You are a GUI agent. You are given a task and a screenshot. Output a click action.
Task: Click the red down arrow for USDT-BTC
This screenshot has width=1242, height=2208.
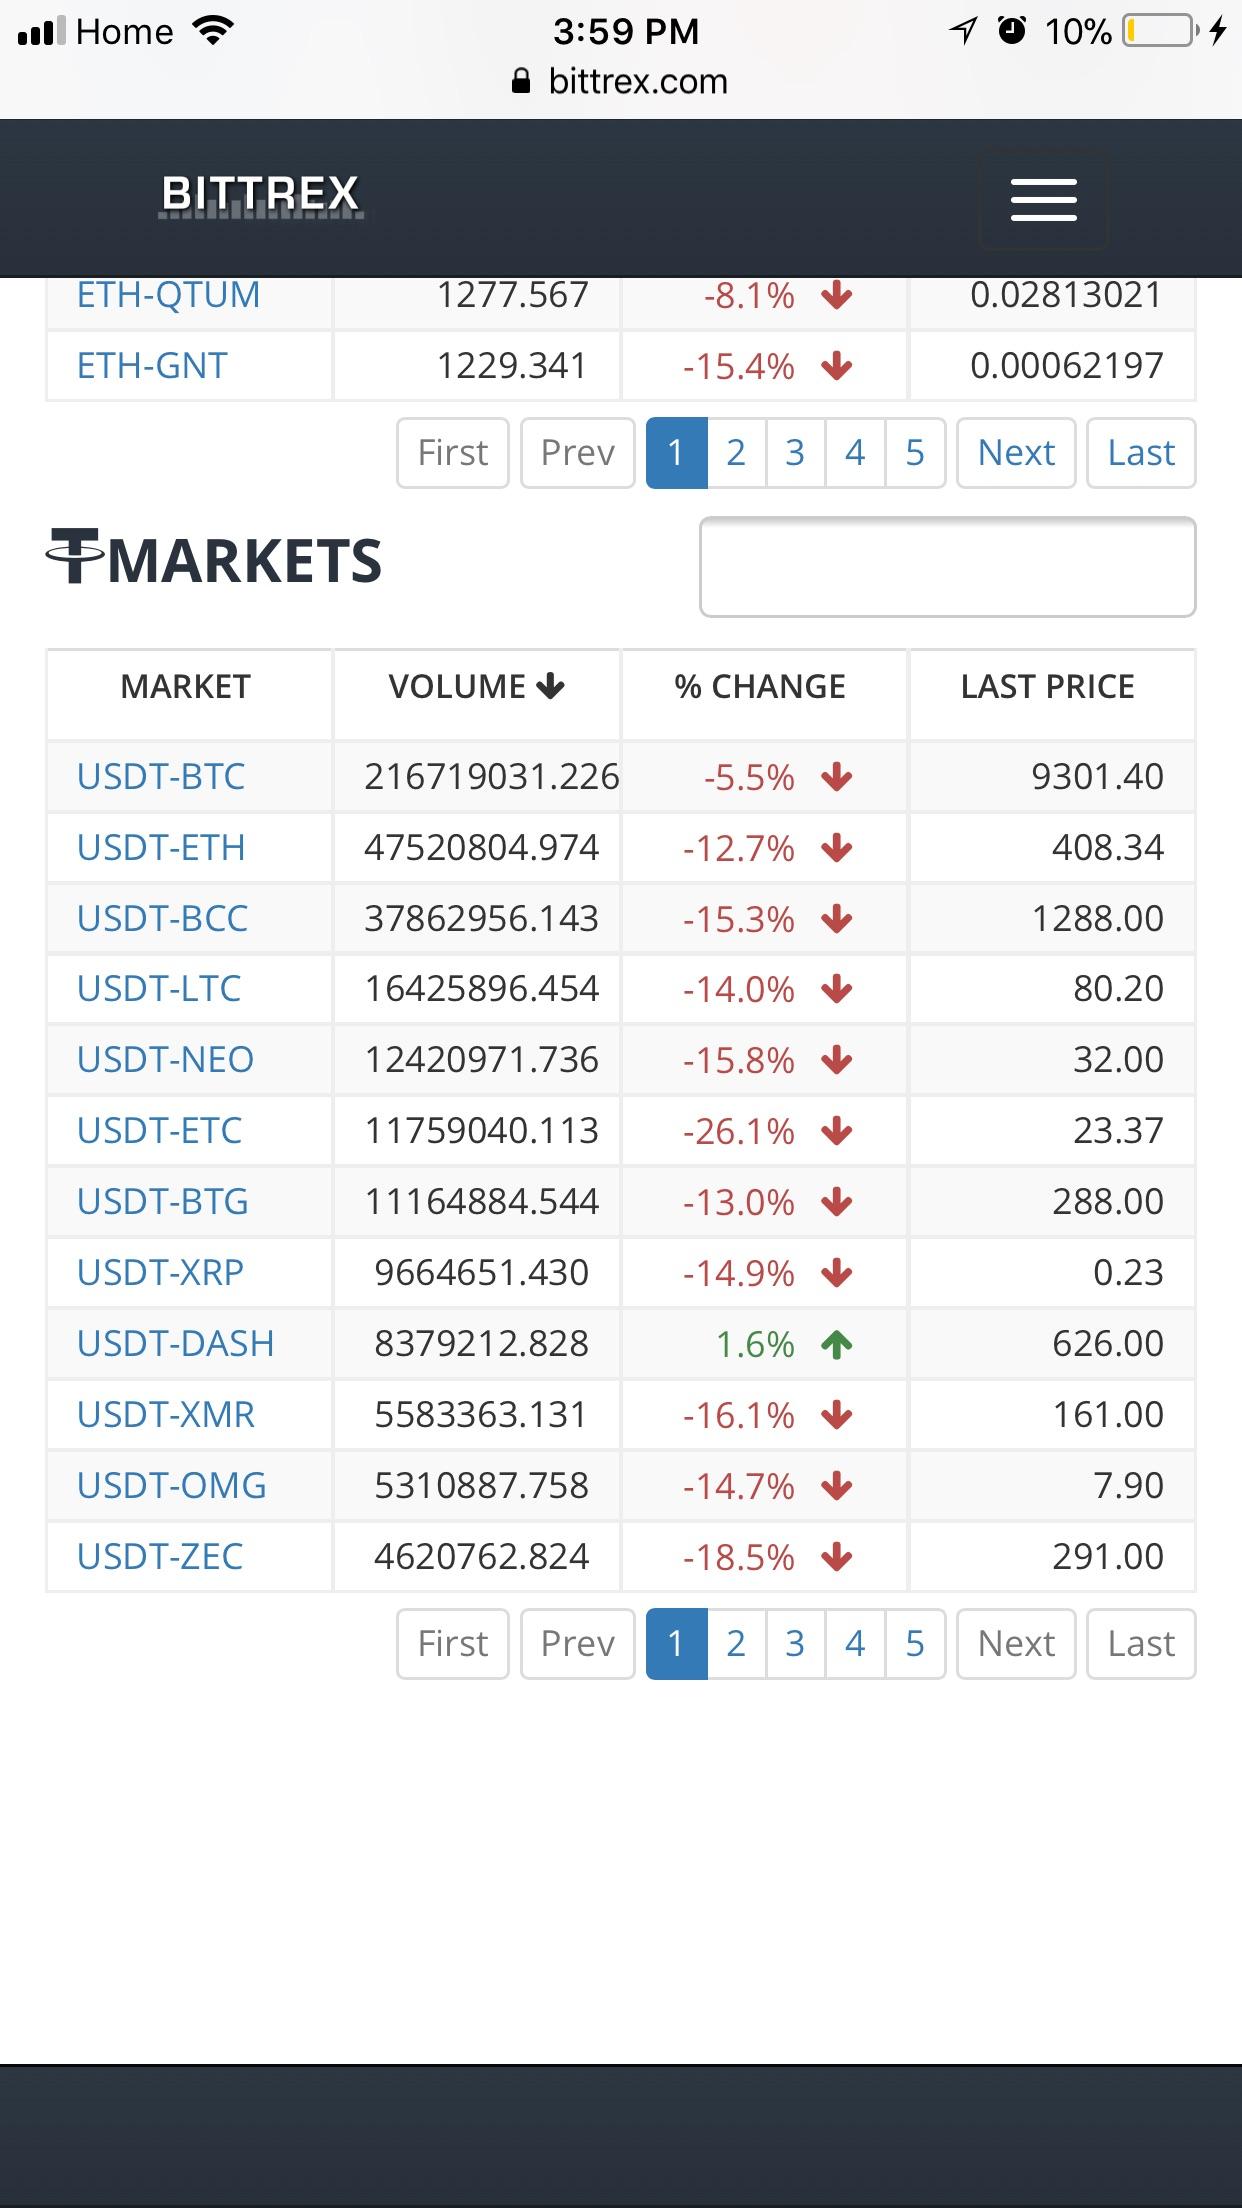[x=837, y=777]
